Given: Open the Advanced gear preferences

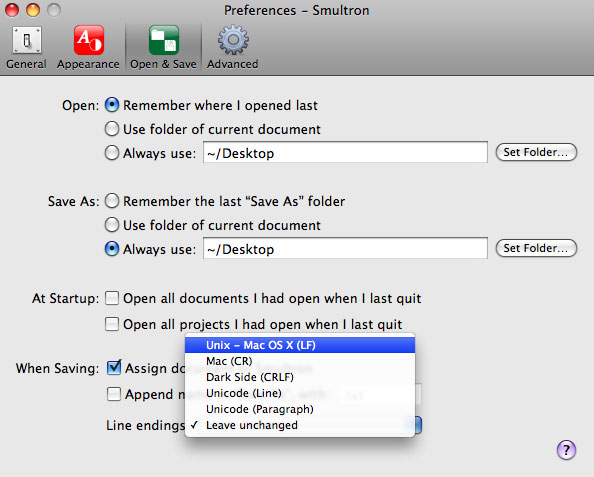Looking at the screenshot, I should tap(233, 48).
